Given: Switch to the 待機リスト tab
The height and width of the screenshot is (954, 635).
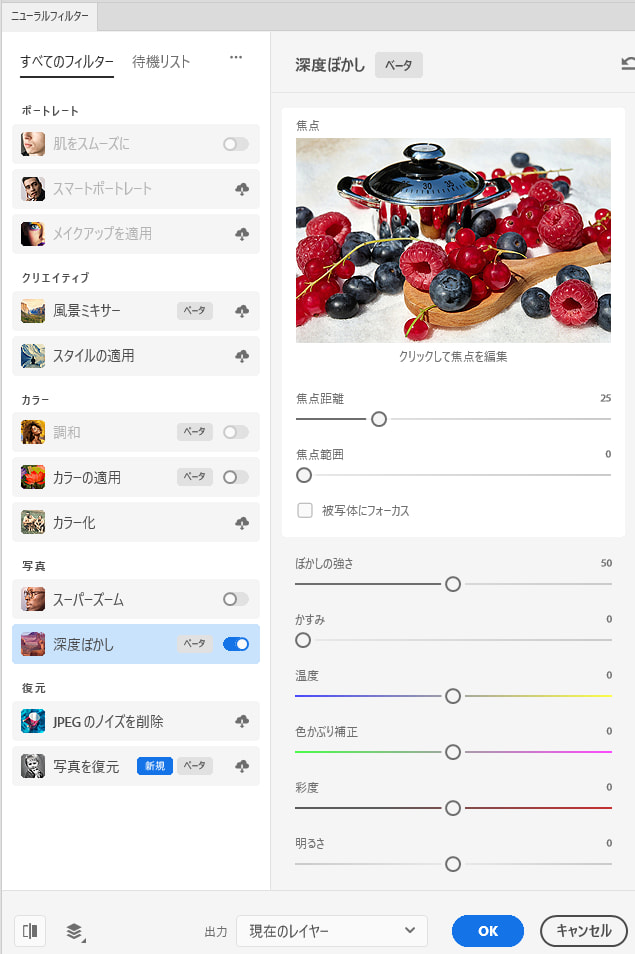Looking at the screenshot, I should [x=161, y=61].
